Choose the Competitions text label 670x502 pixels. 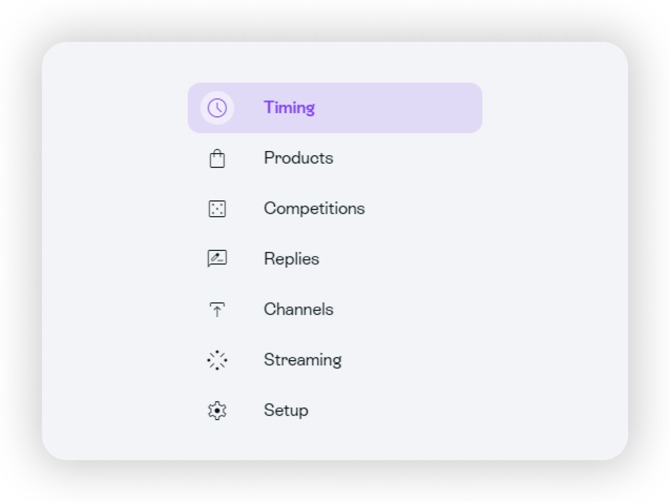[314, 209]
